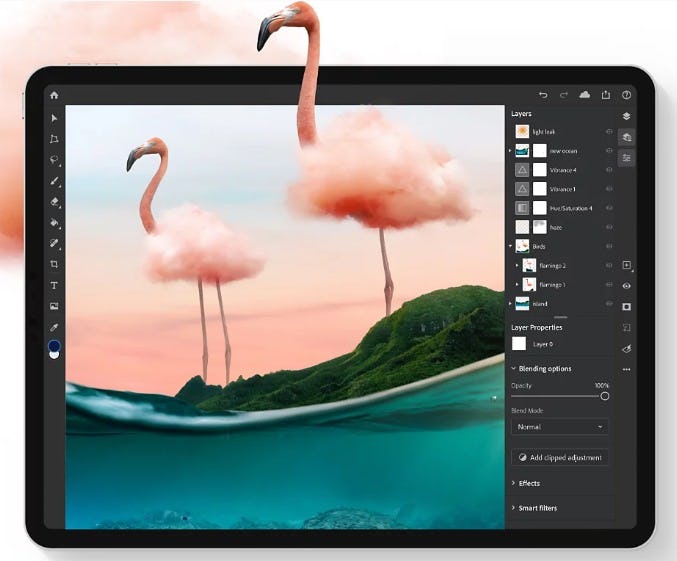Select the Layer 0 thumbnail in properties
Image resolution: width=677 pixels, height=561 pixels.
pyautogui.click(x=519, y=344)
